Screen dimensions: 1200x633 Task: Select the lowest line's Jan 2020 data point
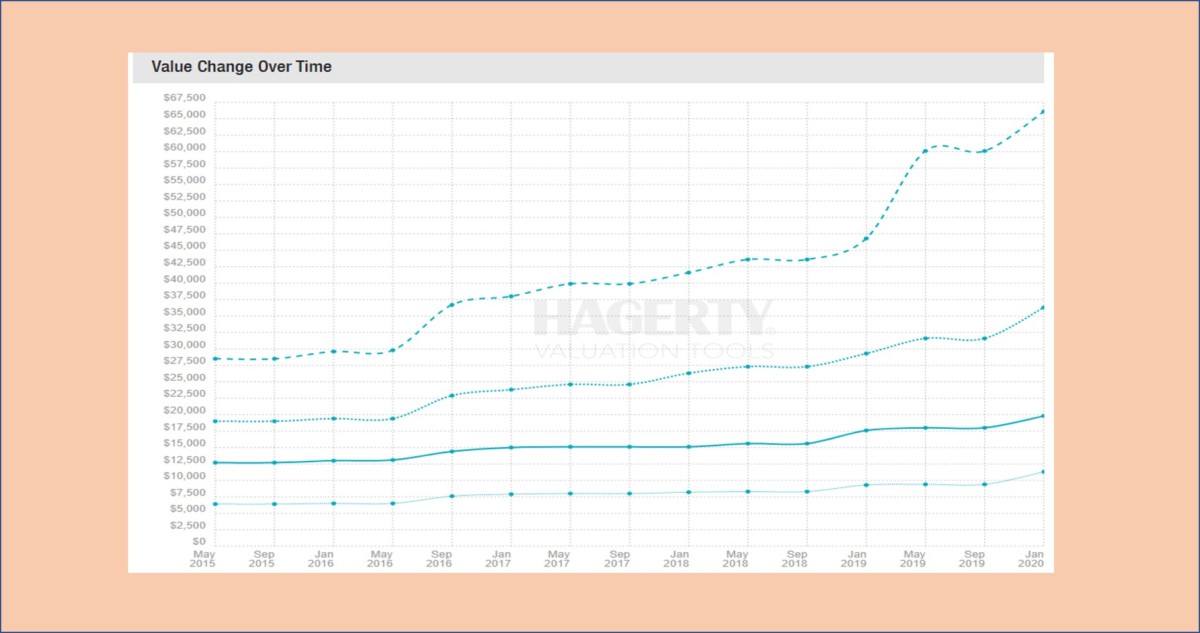click(x=1043, y=471)
